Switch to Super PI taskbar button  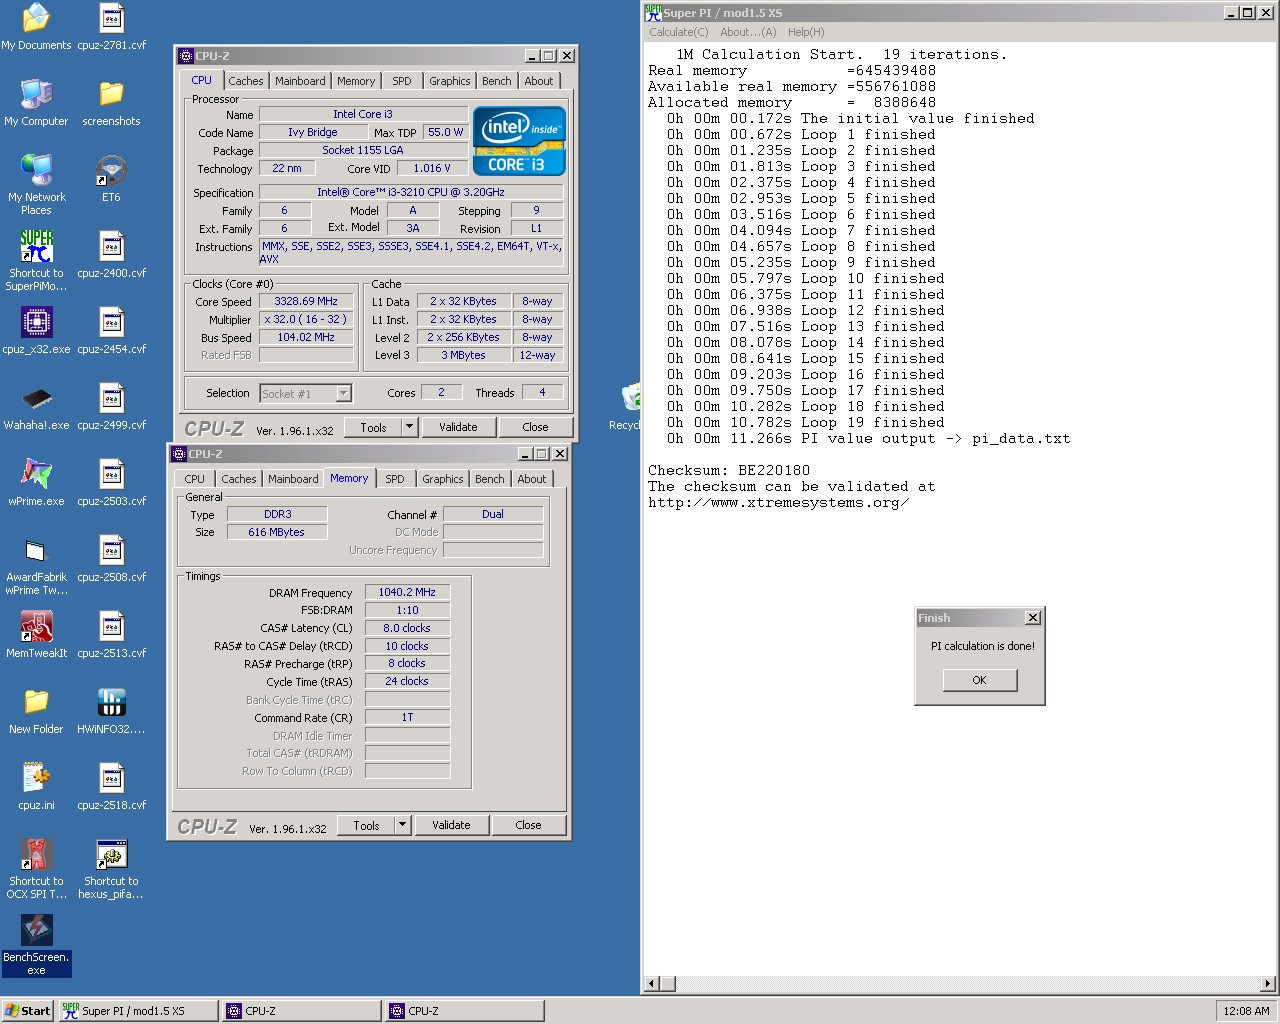point(137,1011)
